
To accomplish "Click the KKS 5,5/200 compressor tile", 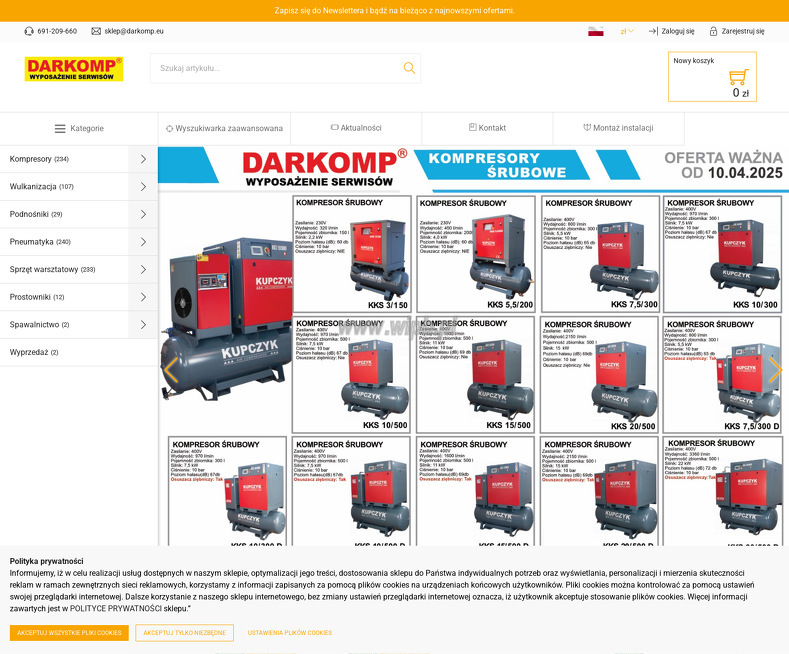I will tap(476, 255).
